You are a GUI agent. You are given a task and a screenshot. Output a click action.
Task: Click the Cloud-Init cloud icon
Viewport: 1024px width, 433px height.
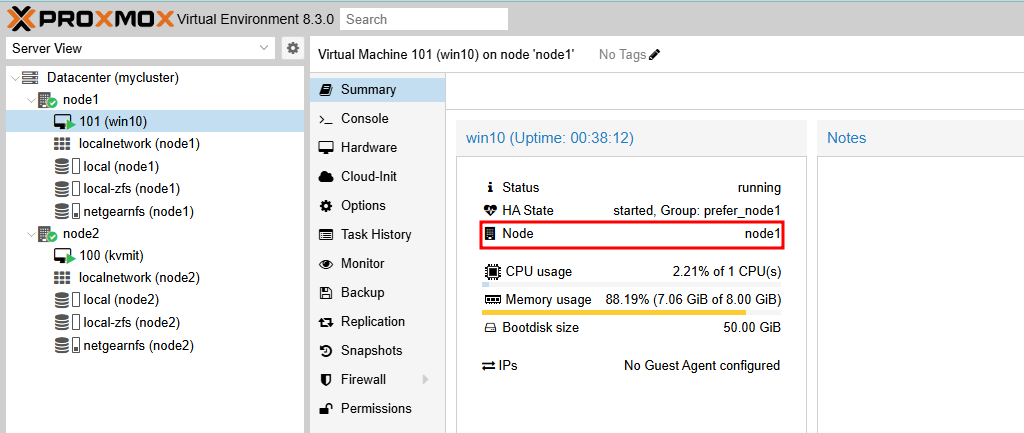(326, 176)
